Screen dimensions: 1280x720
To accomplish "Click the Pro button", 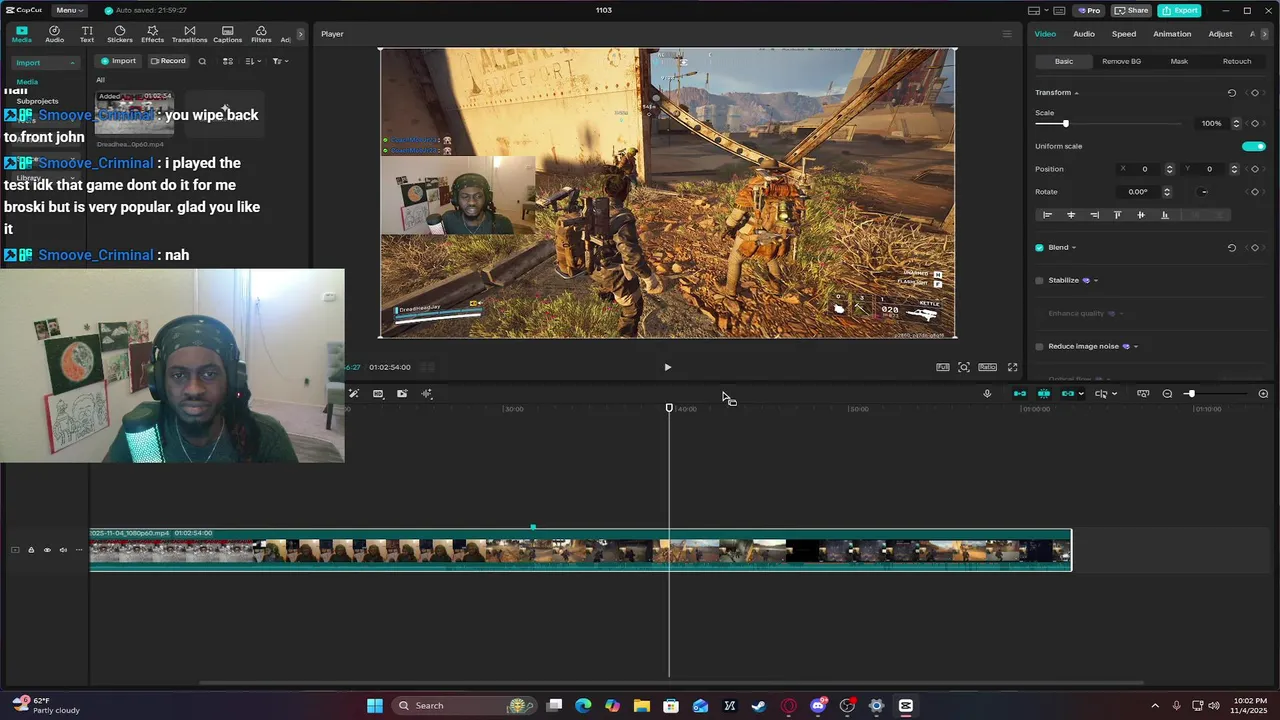I will point(1088,10).
